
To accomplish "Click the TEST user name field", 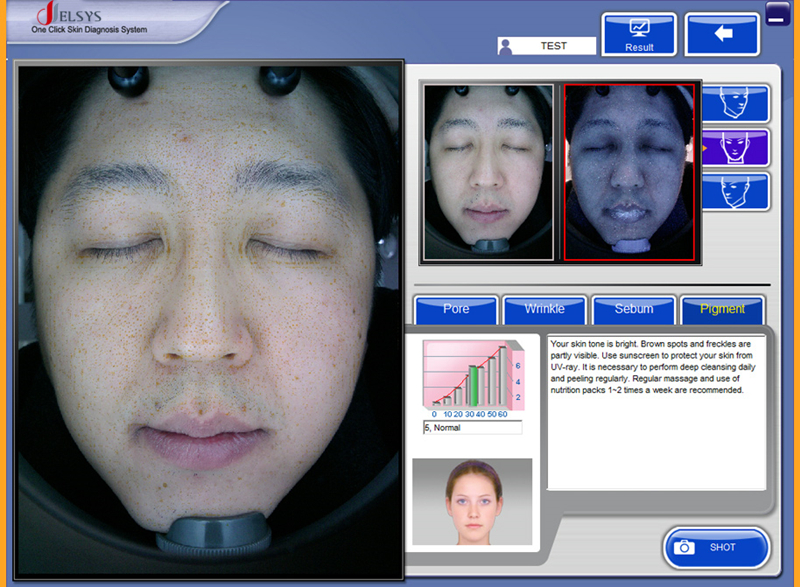I will (553, 46).
